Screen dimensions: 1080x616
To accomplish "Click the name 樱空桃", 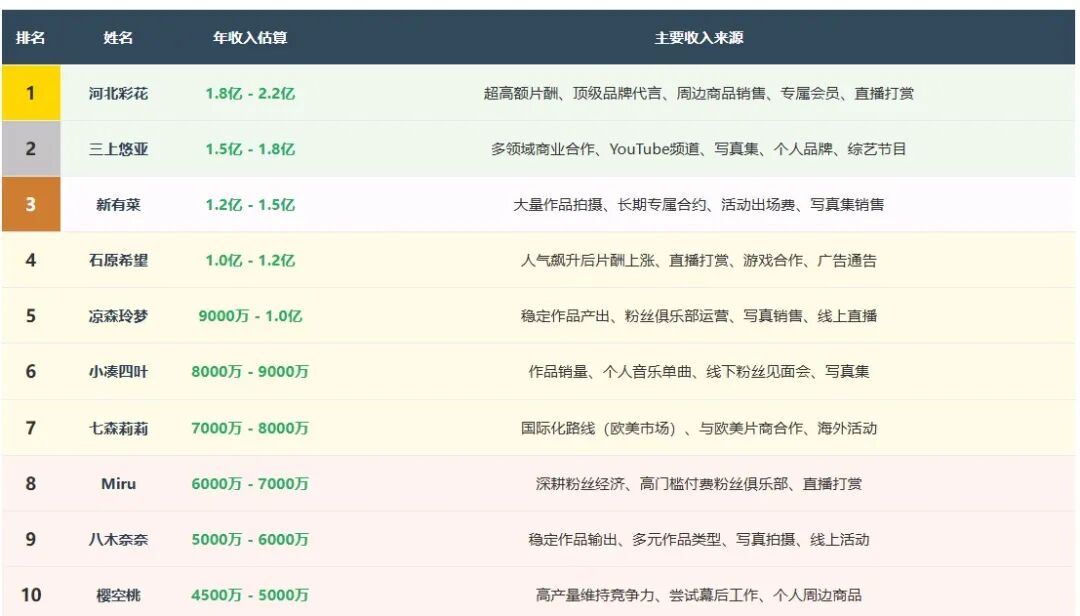I will [x=118, y=595].
